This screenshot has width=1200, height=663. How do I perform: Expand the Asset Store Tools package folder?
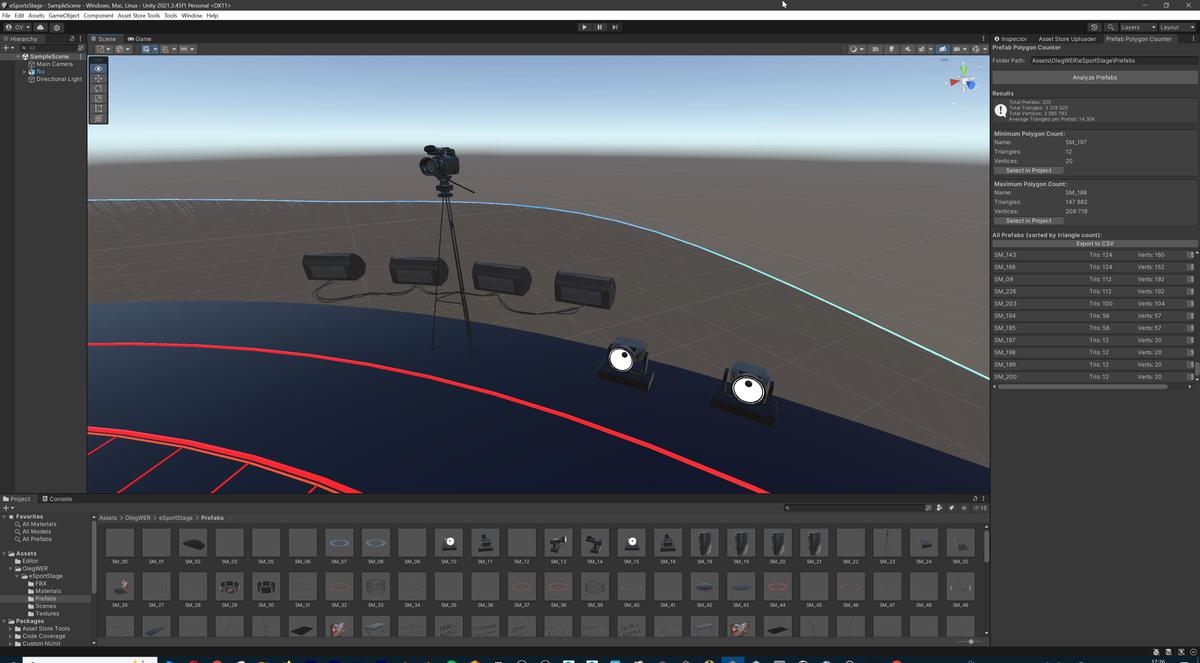click(x=11, y=629)
